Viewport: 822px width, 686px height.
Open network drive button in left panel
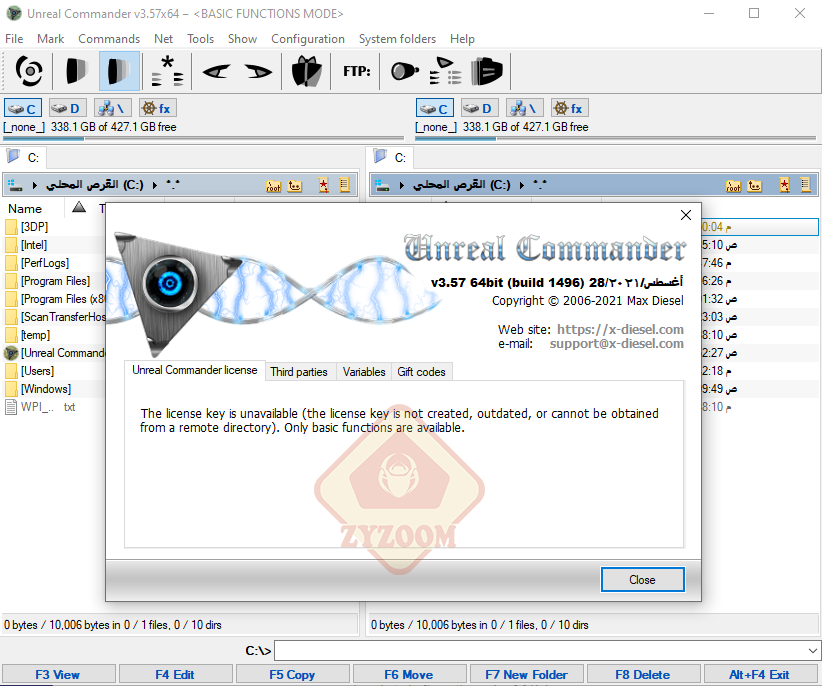112,108
